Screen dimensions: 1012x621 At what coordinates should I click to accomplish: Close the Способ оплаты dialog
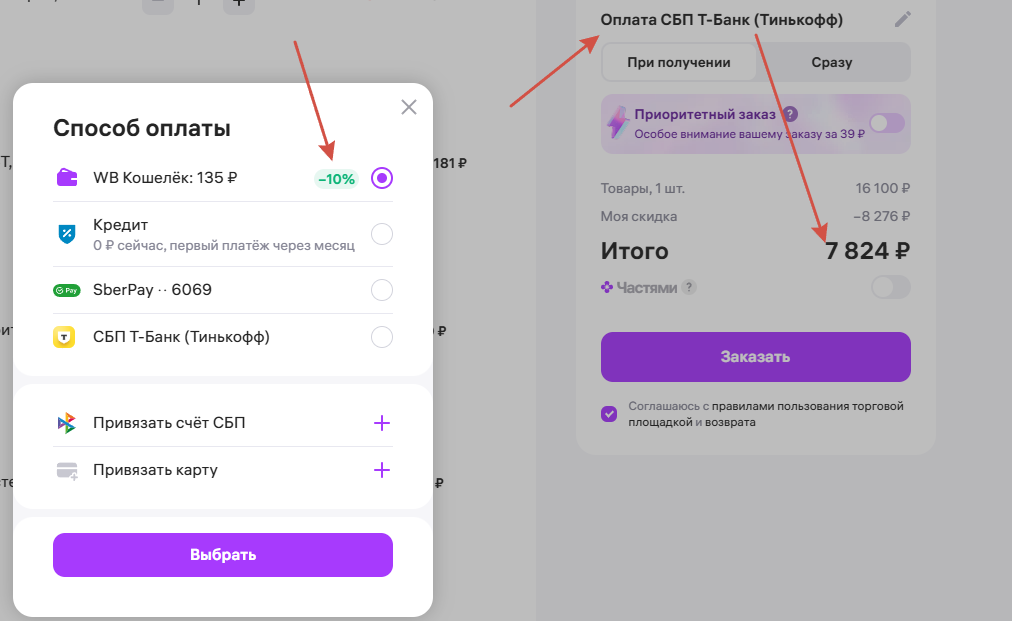(x=408, y=107)
